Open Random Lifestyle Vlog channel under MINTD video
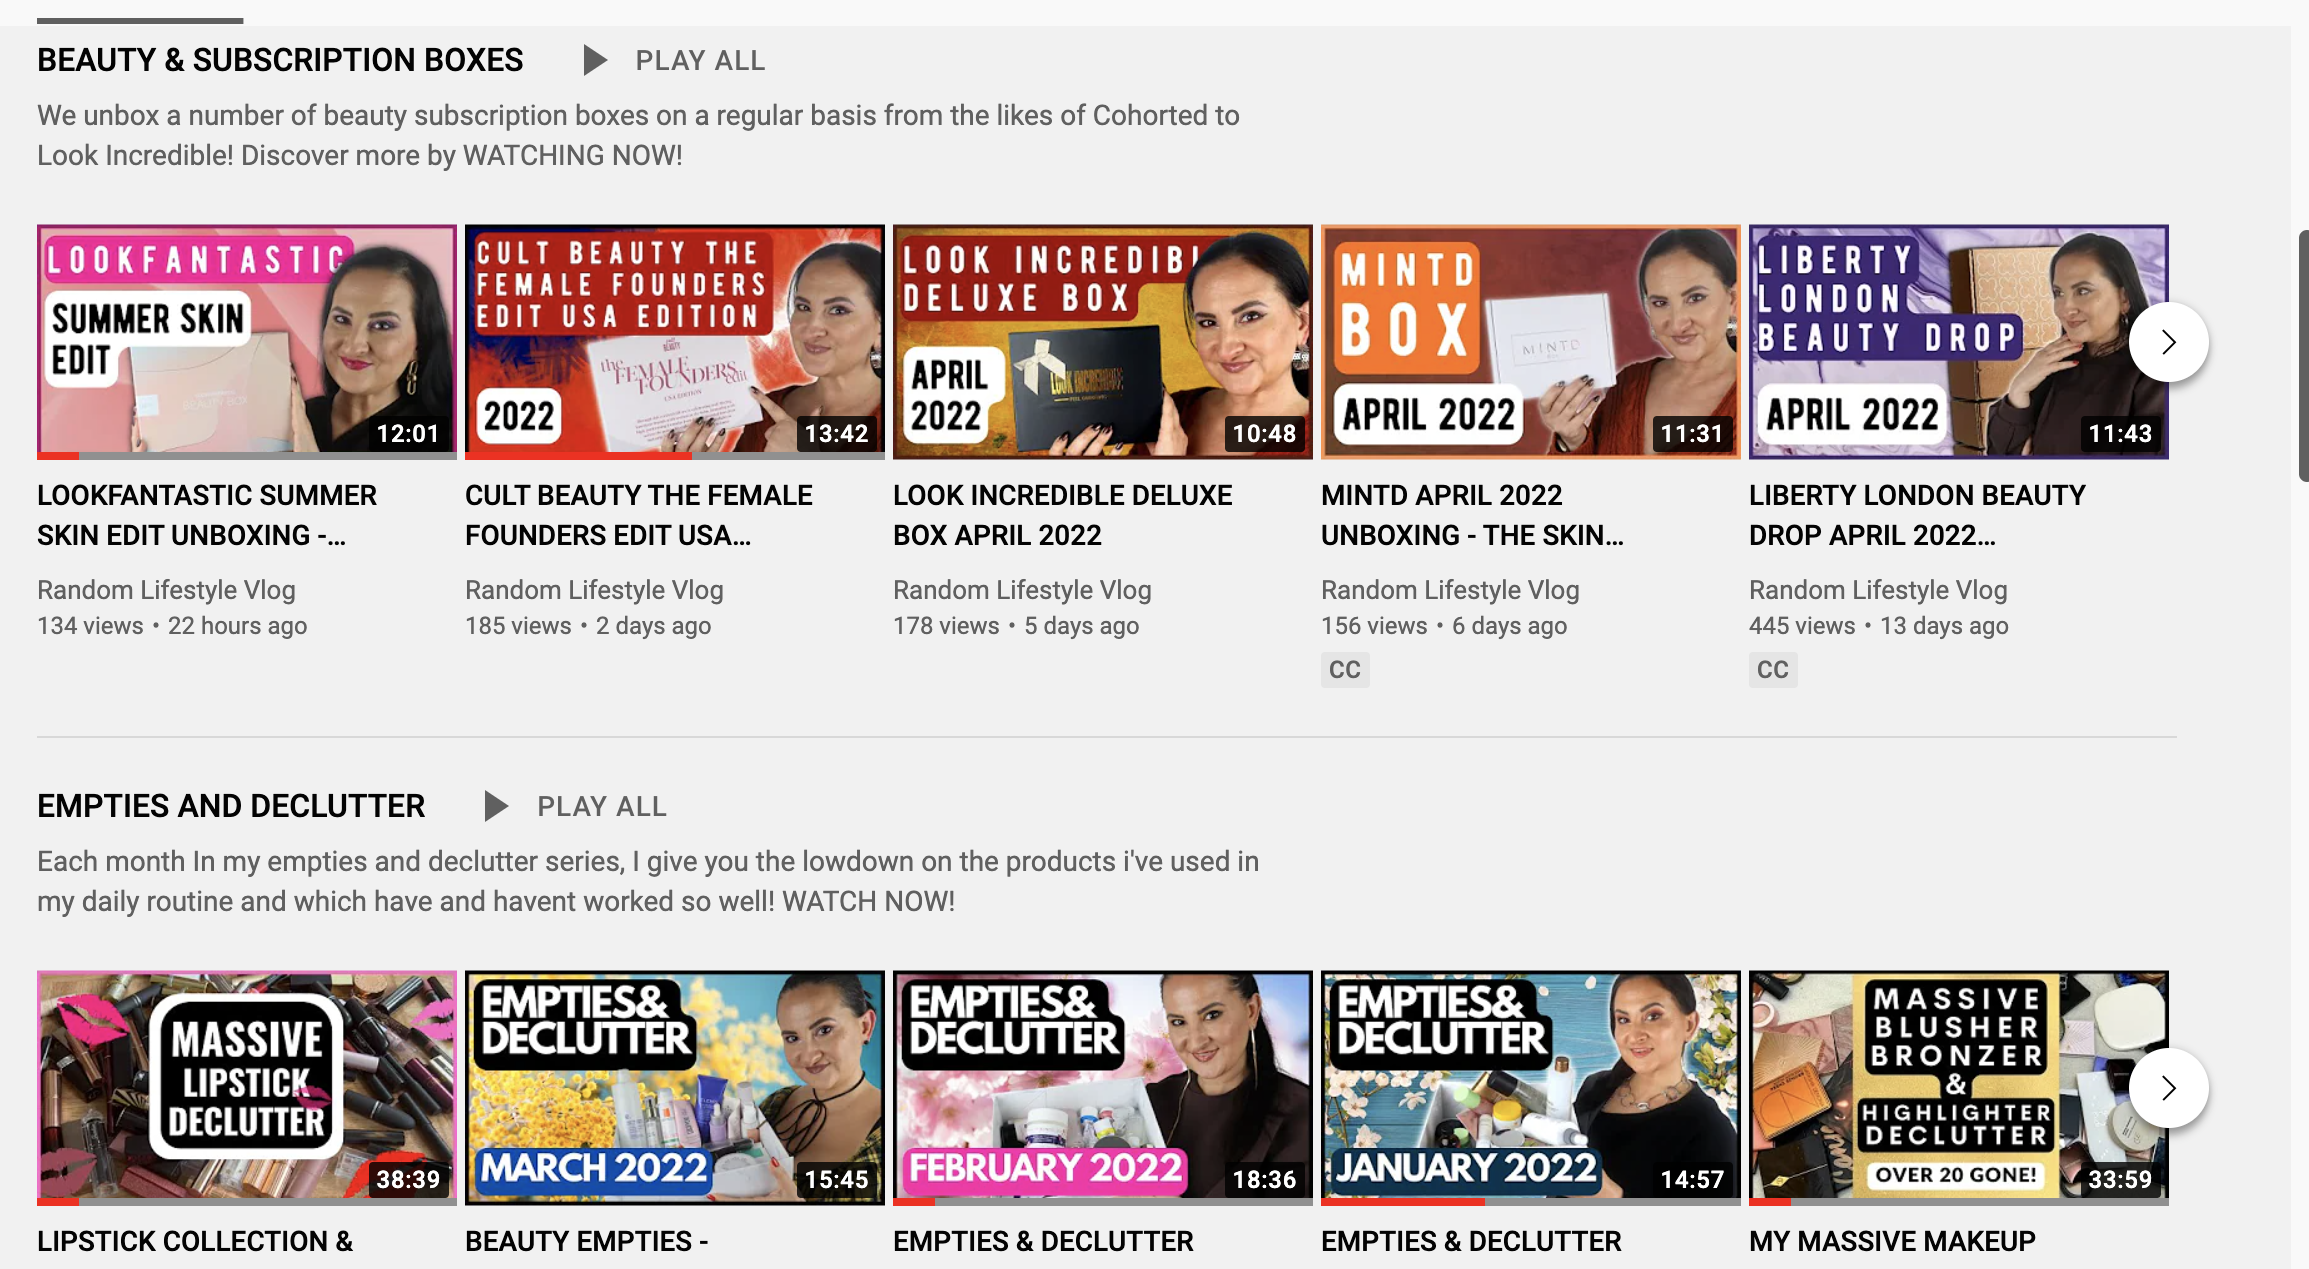 pyautogui.click(x=1450, y=590)
